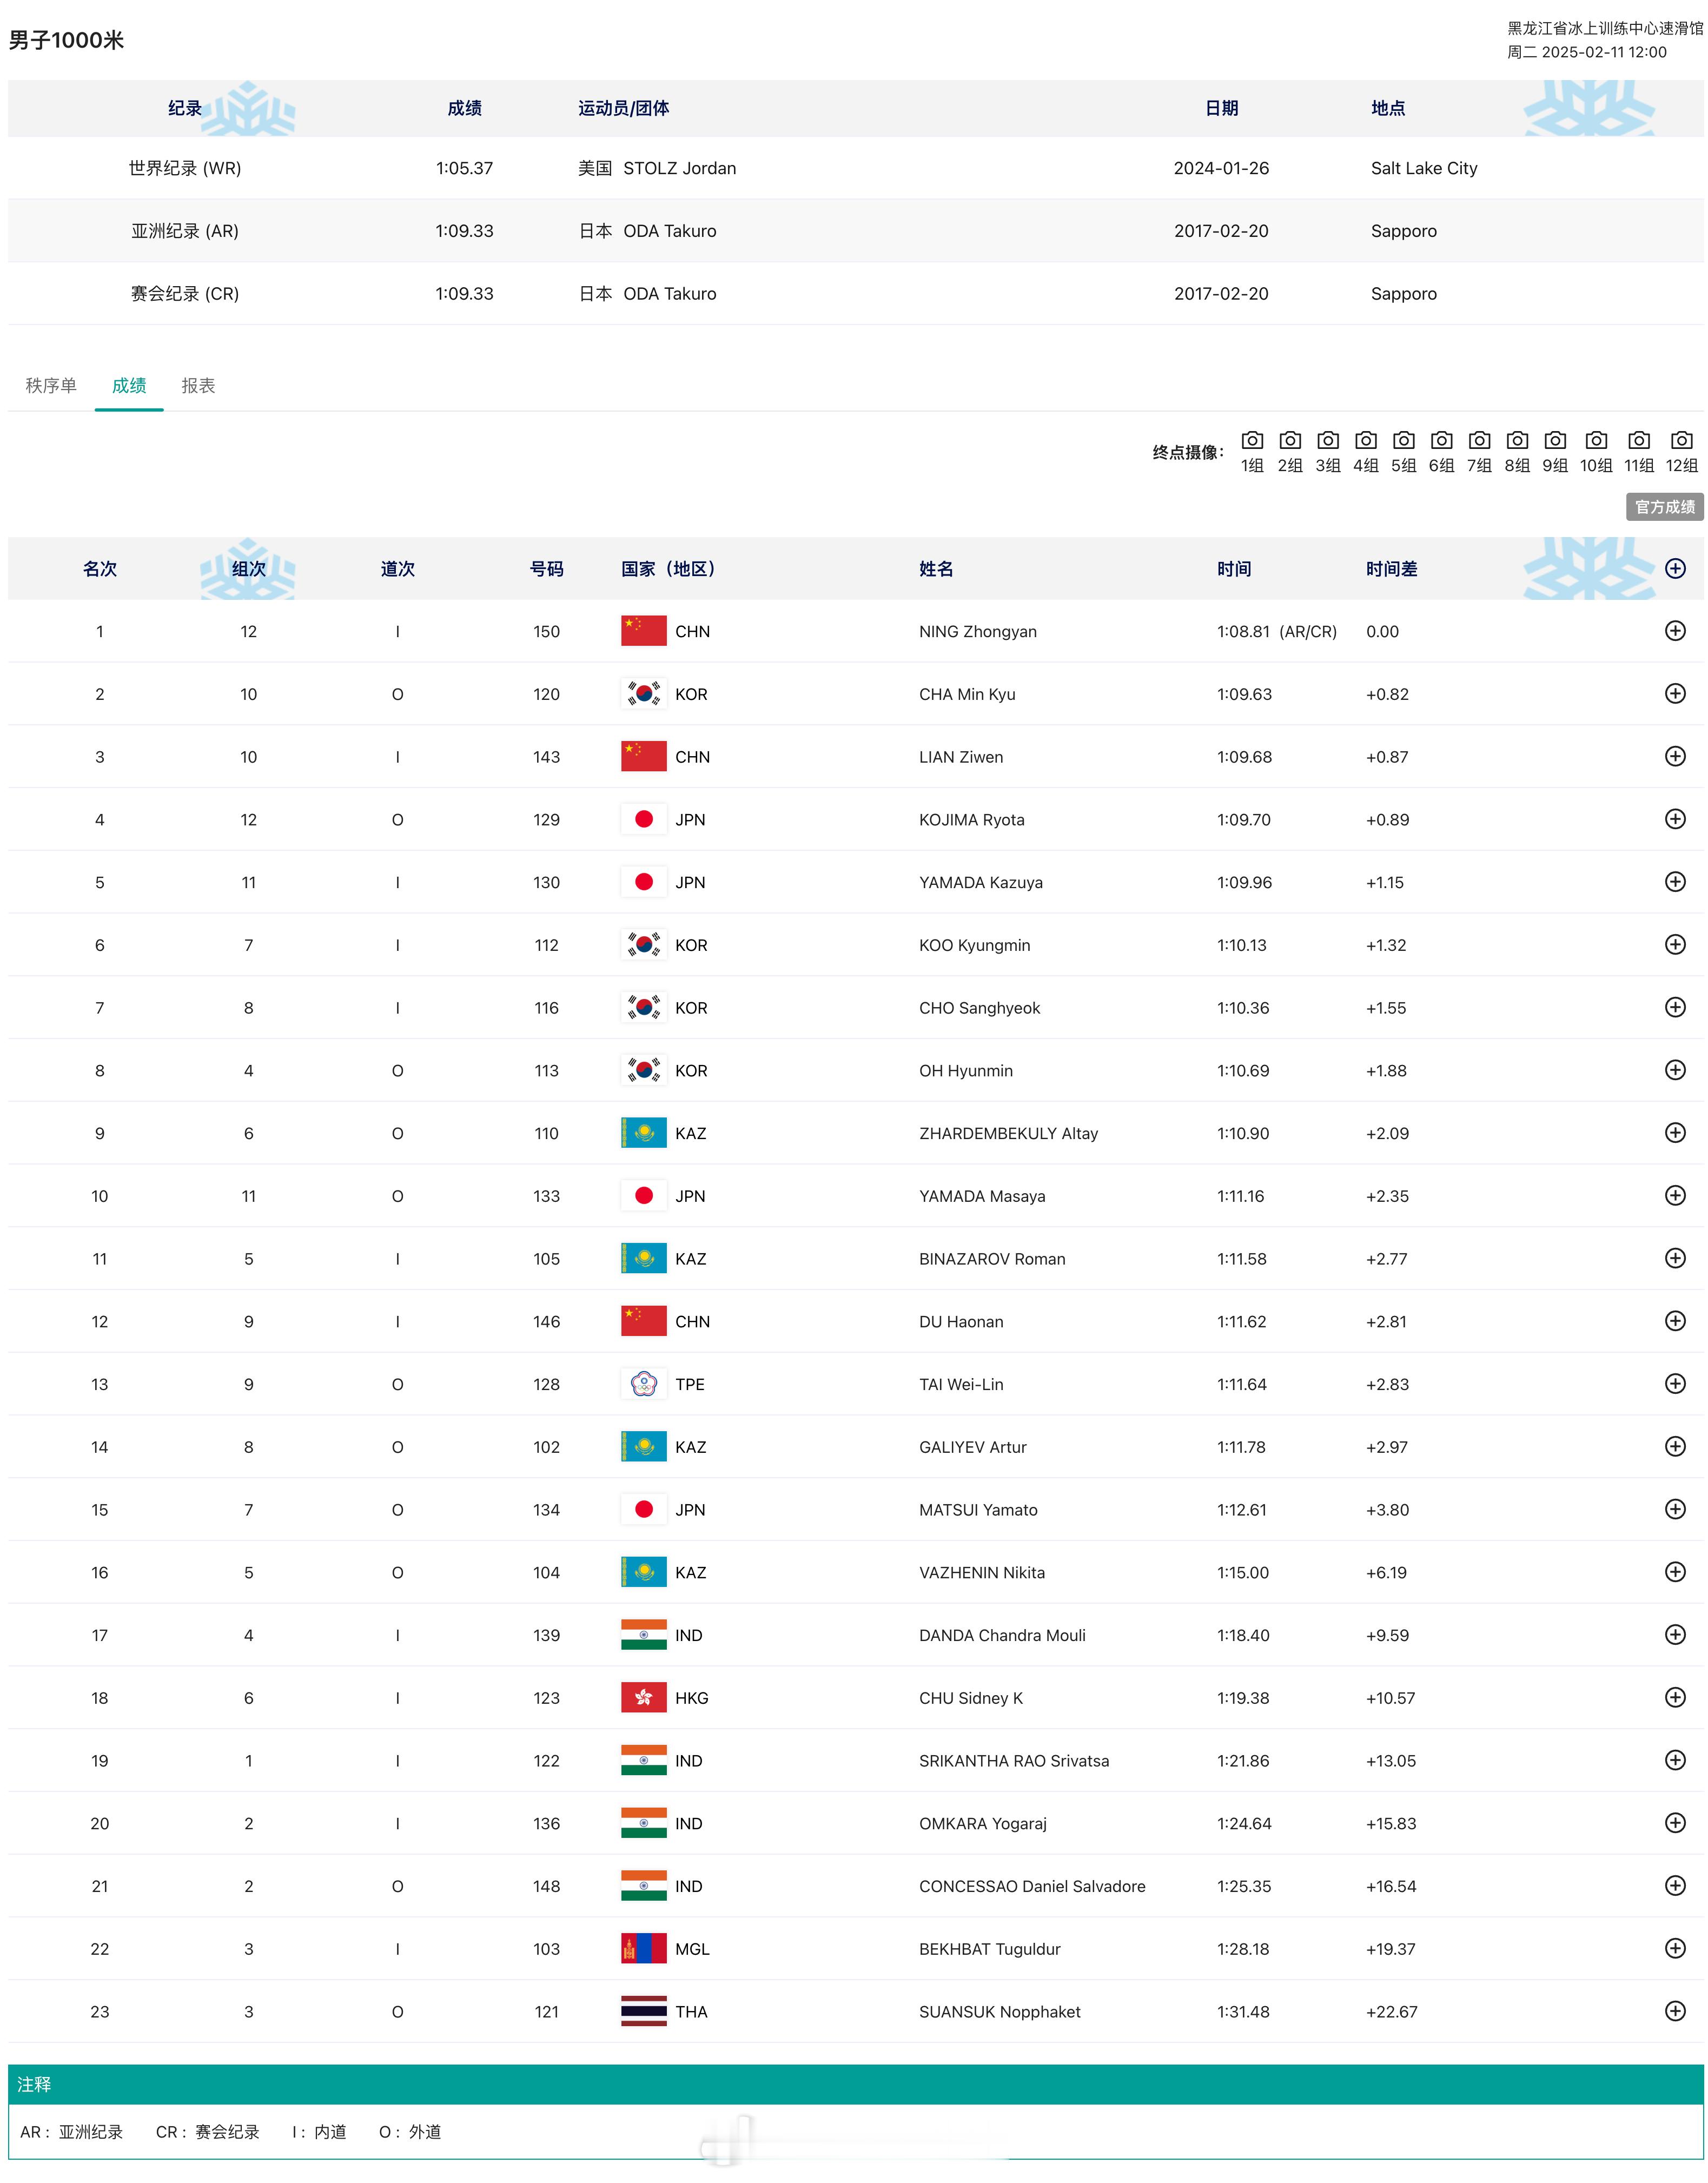Image resolution: width=1708 pixels, height=2183 pixels.
Task: Expand details for CONCESSAO Daniel Salvadore row
Action: pos(1676,1886)
